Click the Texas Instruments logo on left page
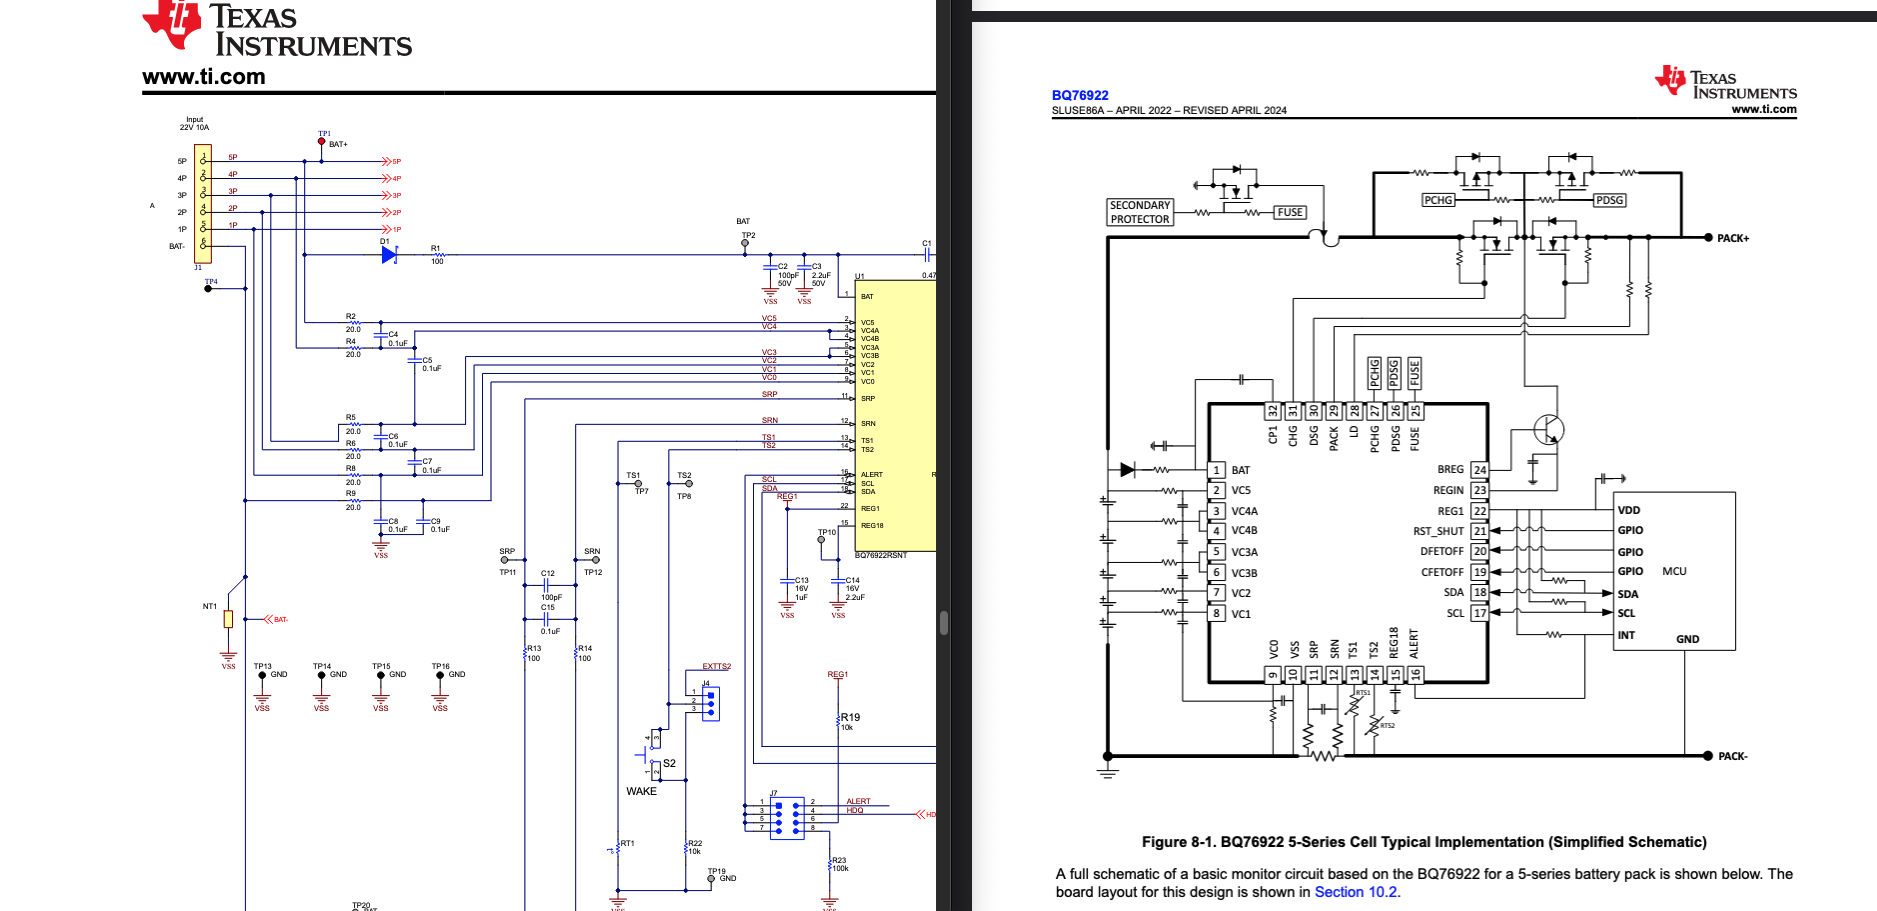This screenshot has height=911, width=1877. point(277,28)
